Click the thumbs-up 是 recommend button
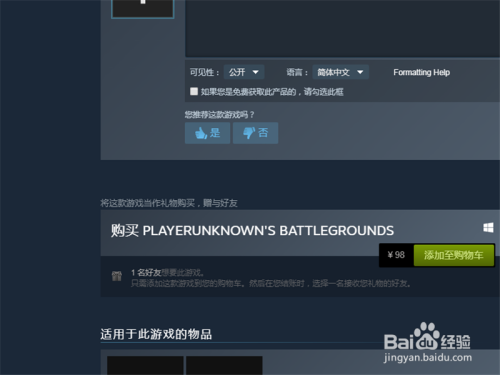The width and height of the screenshot is (500, 375). tap(207, 133)
